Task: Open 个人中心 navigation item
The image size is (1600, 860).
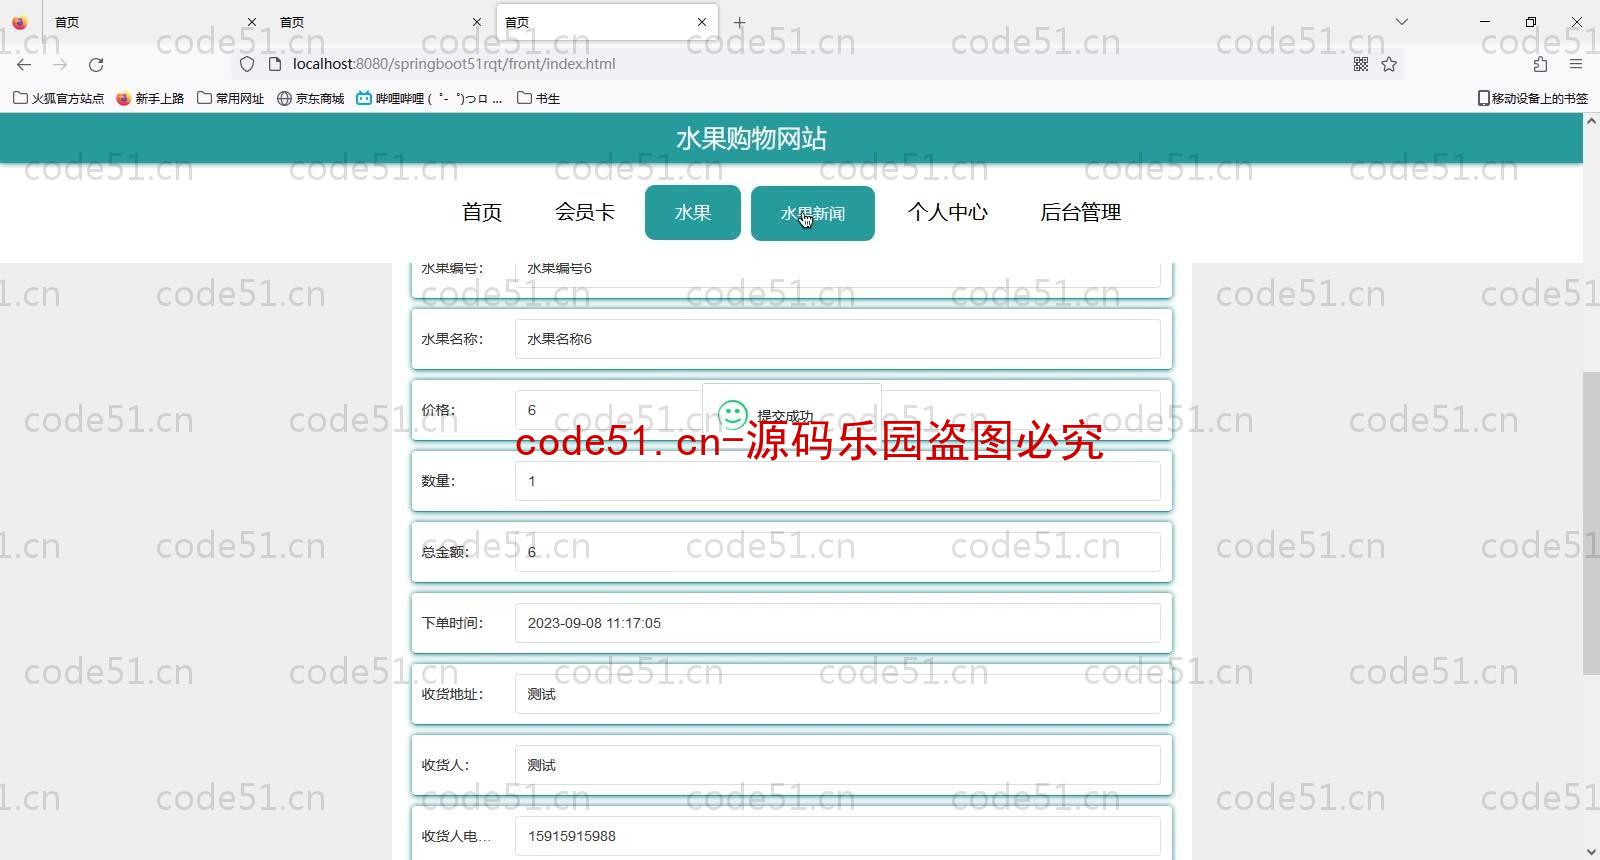Action: coord(948,212)
